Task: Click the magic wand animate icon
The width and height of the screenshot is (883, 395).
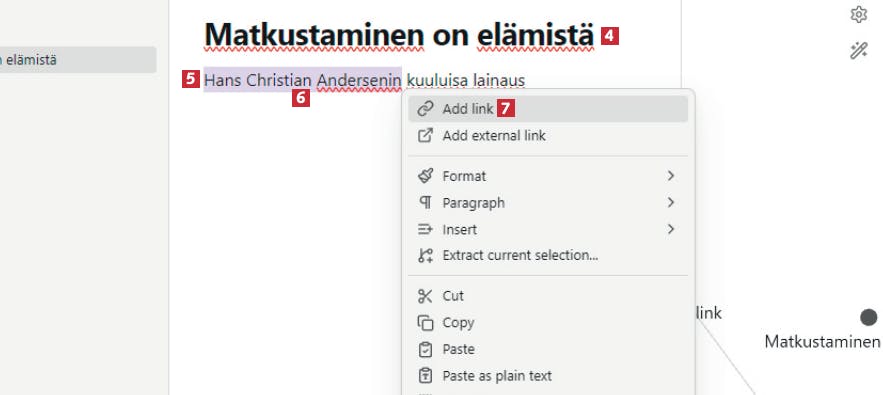Action: (x=858, y=51)
